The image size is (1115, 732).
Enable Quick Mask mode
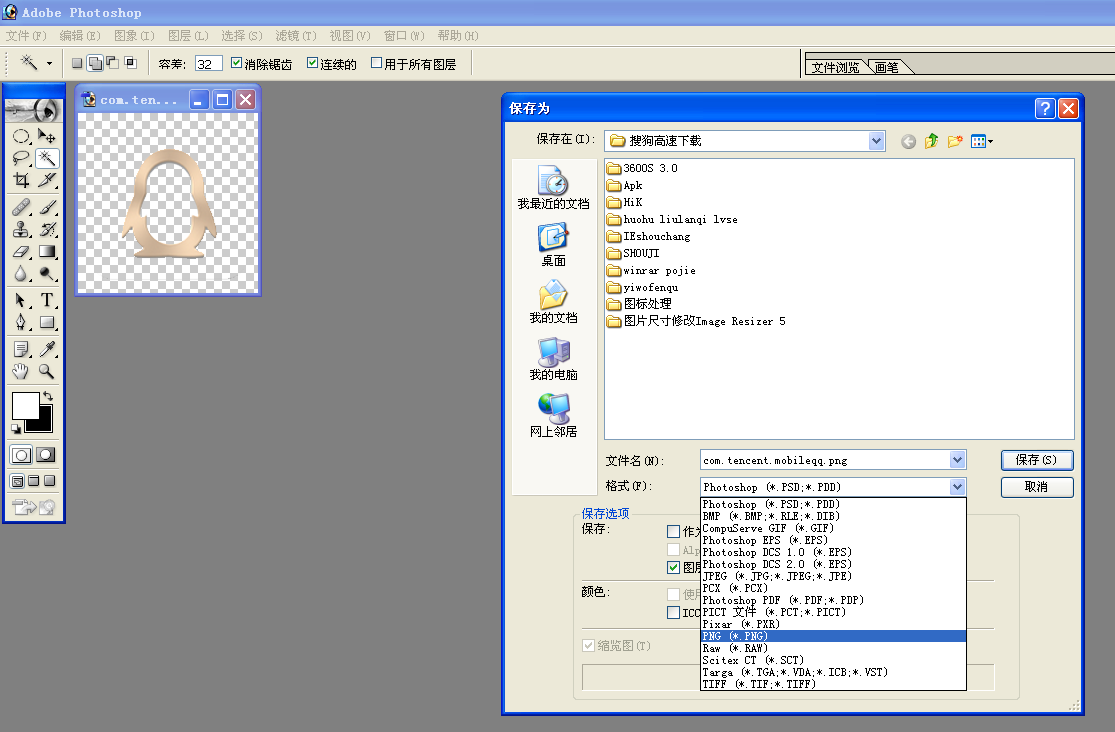[x=46, y=455]
